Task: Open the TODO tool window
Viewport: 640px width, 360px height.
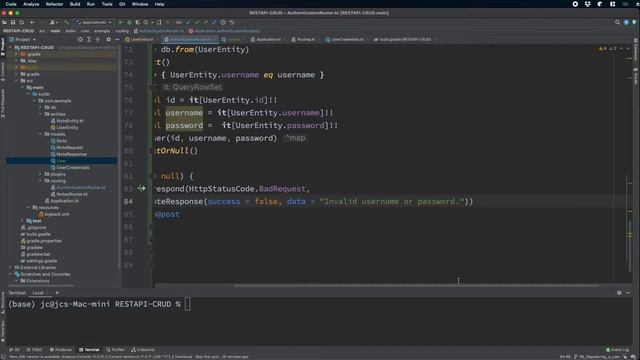Action: (35, 350)
